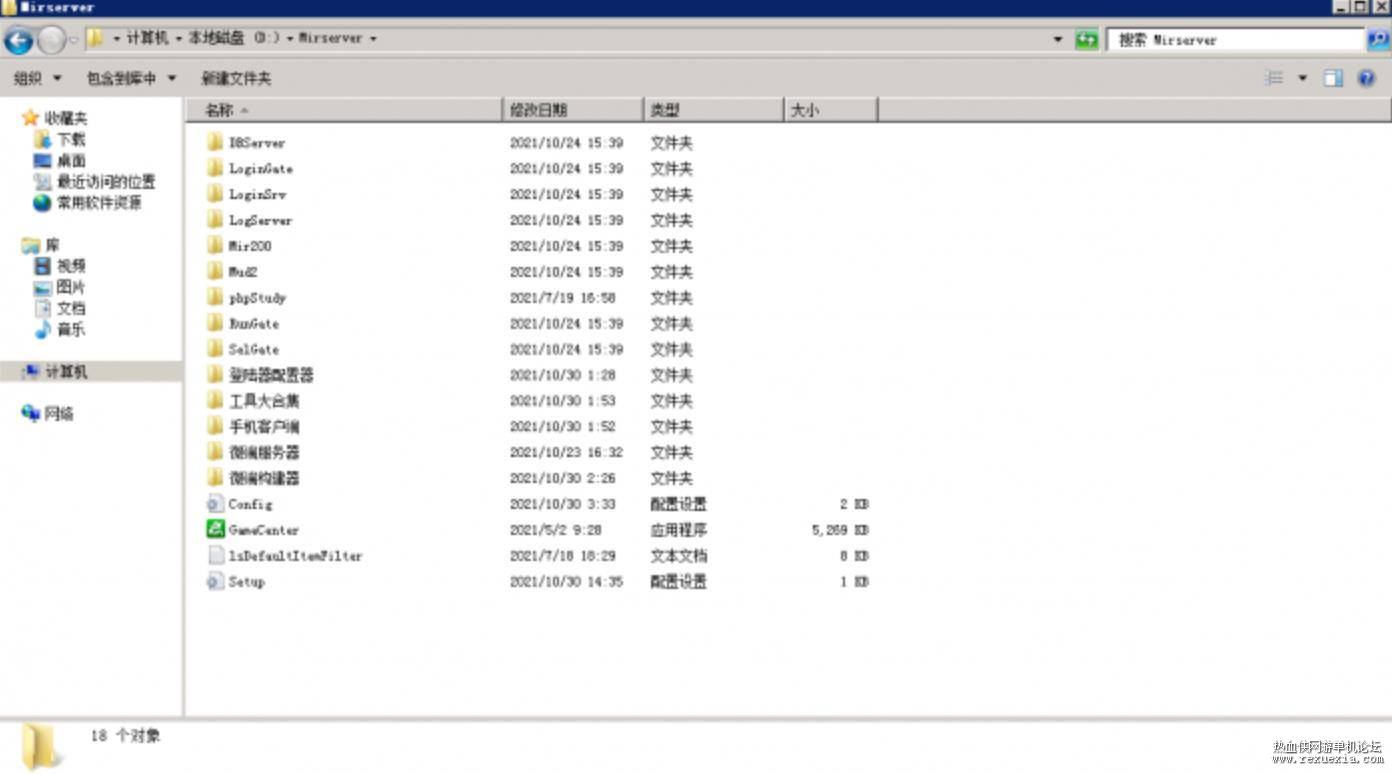The image size is (1392, 774).
Task: Select 网络 in the navigation pane
Action: (58, 413)
